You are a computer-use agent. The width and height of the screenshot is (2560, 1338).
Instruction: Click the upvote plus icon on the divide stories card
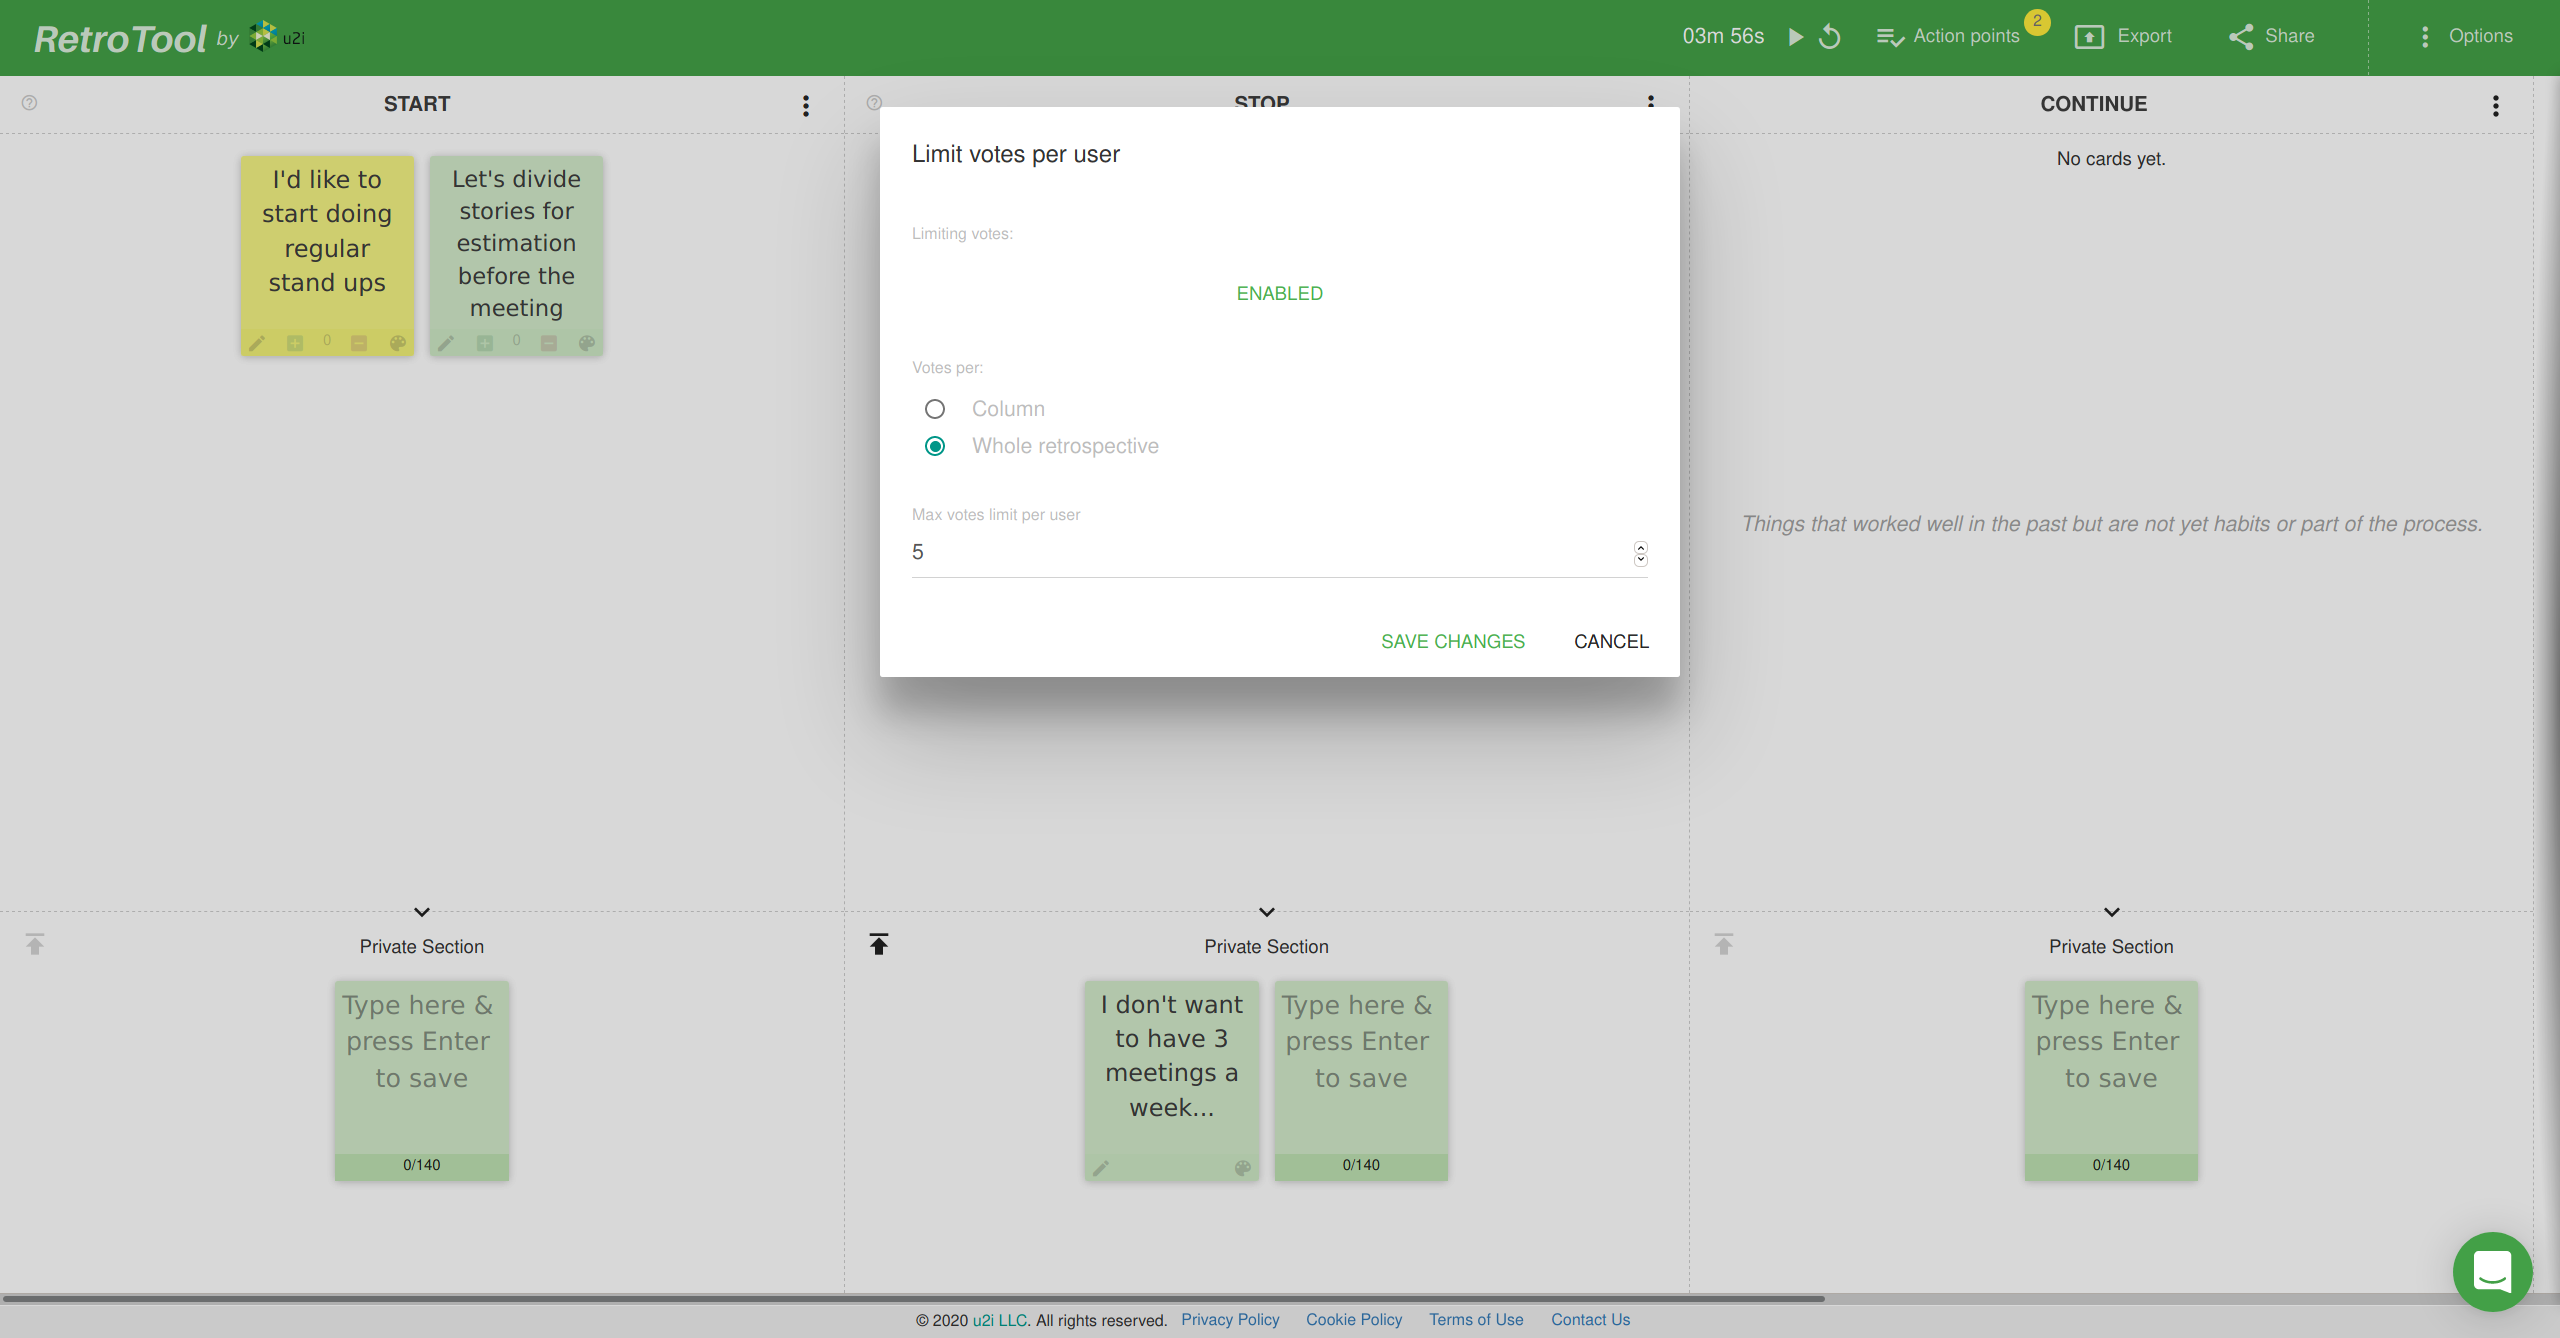click(485, 343)
